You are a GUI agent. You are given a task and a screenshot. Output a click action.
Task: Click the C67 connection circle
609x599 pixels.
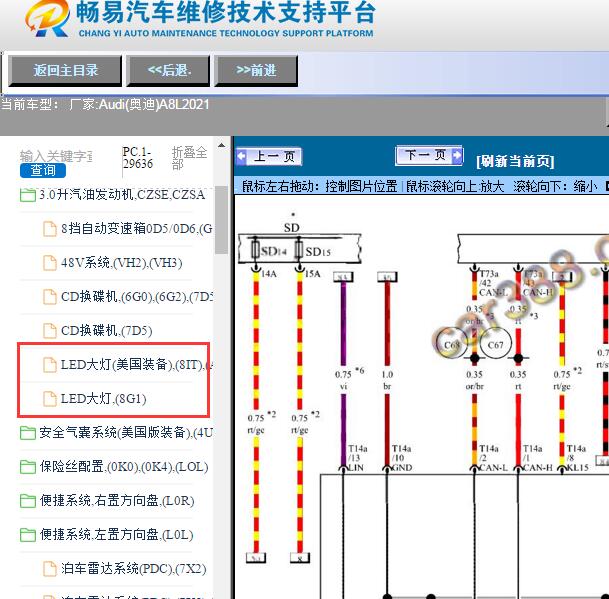pyautogui.click(x=495, y=344)
